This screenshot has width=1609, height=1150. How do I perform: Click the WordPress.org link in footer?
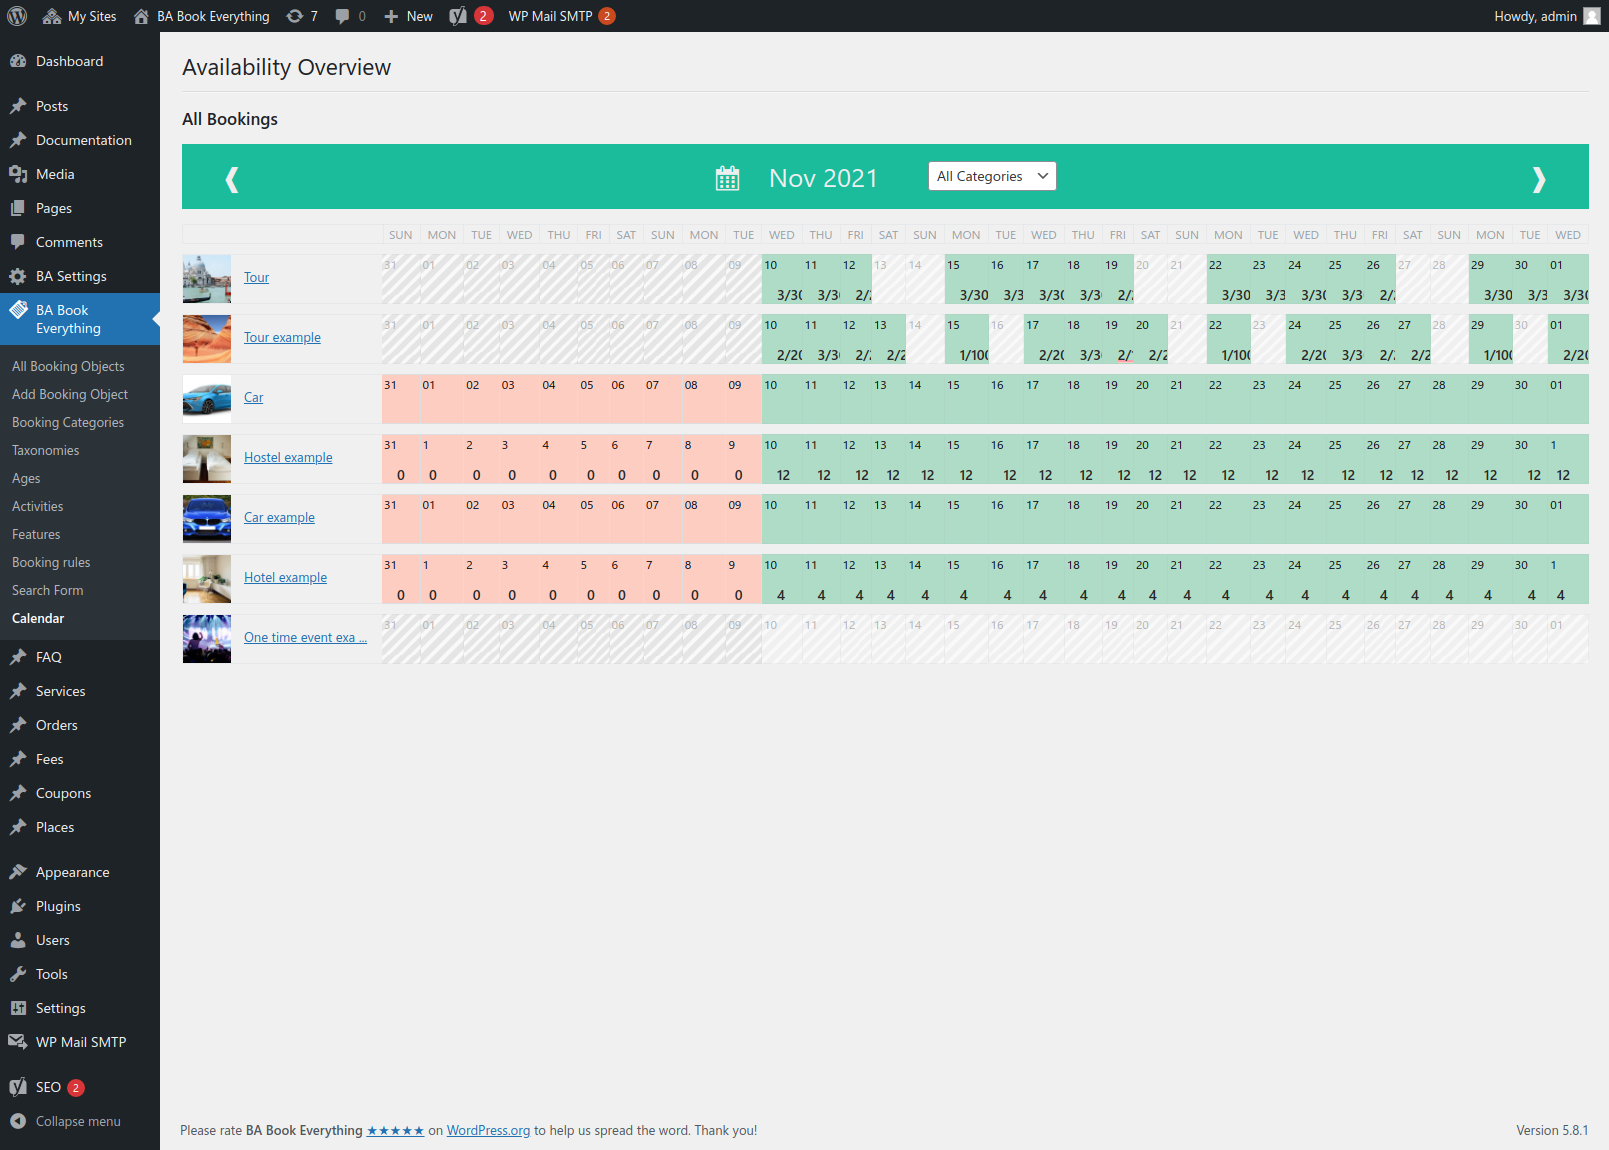click(x=488, y=1130)
